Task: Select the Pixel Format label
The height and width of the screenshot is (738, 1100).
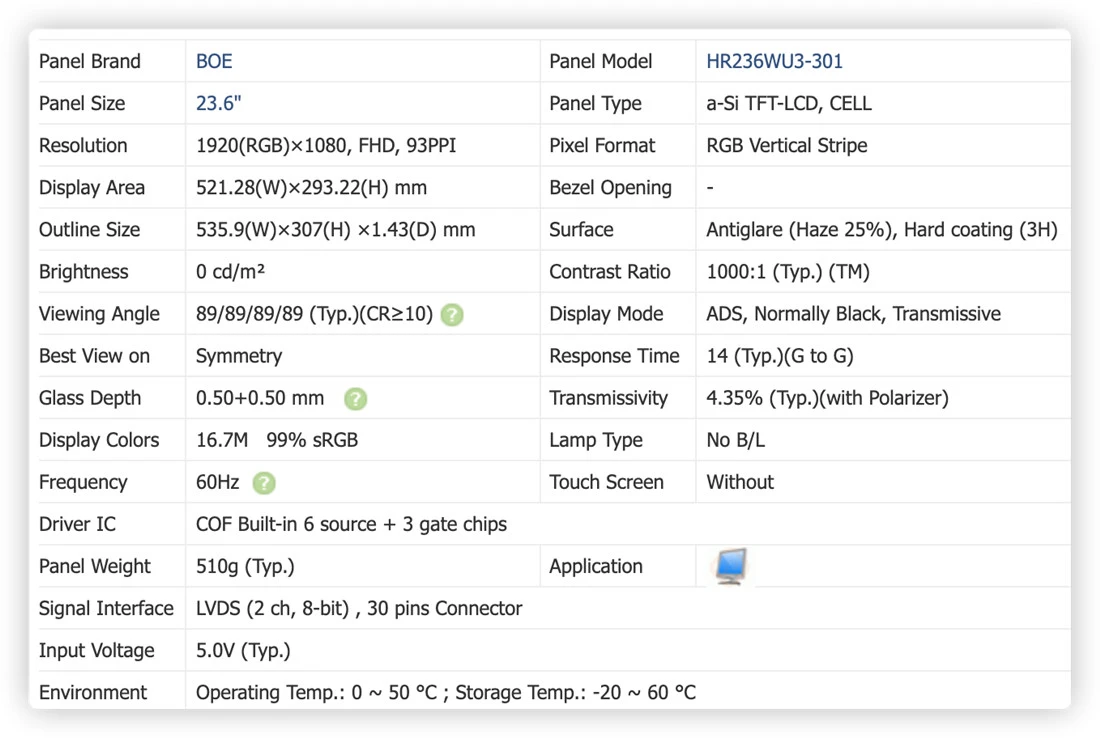Action: (602, 145)
